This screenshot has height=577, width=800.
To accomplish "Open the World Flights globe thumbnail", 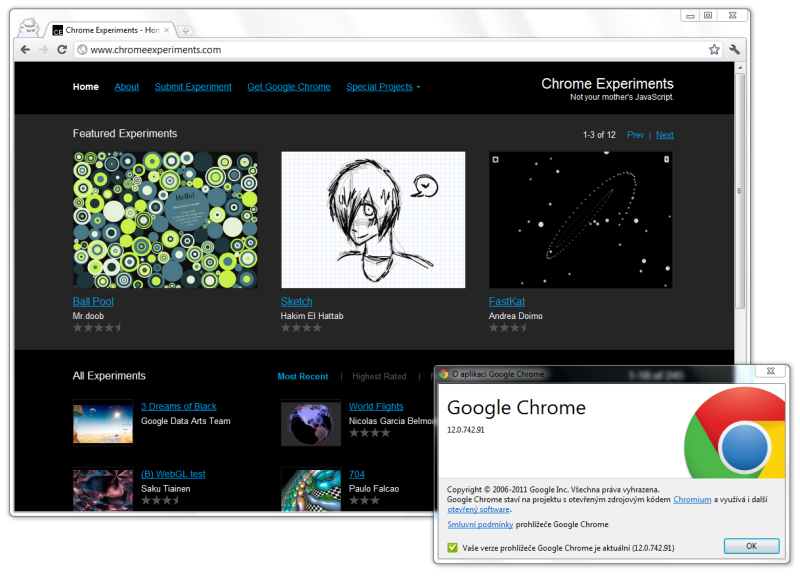I will tap(311, 423).
